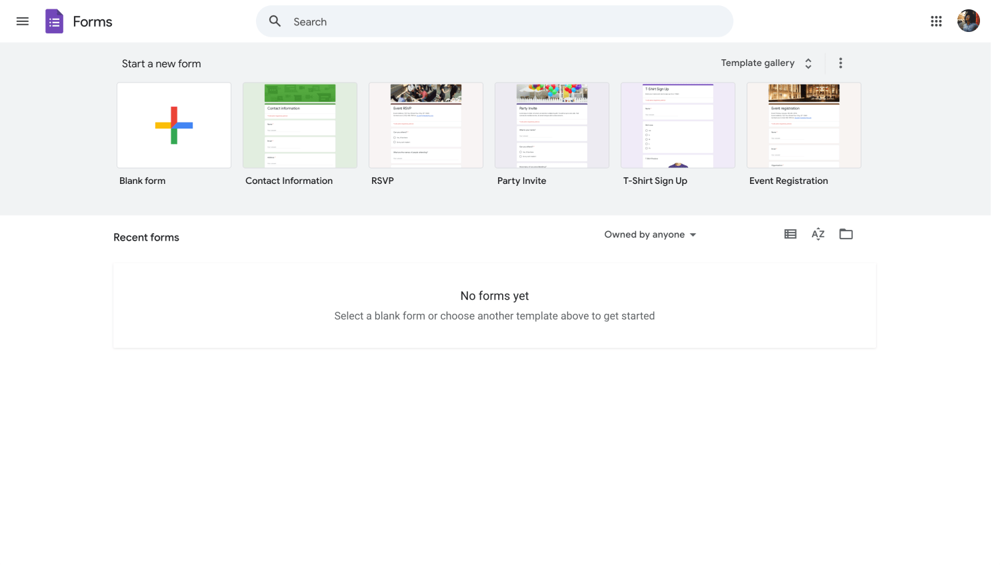Select the Contact Information template
Image resolution: width=1000 pixels, height=565 pixels.
click(300, 125)
